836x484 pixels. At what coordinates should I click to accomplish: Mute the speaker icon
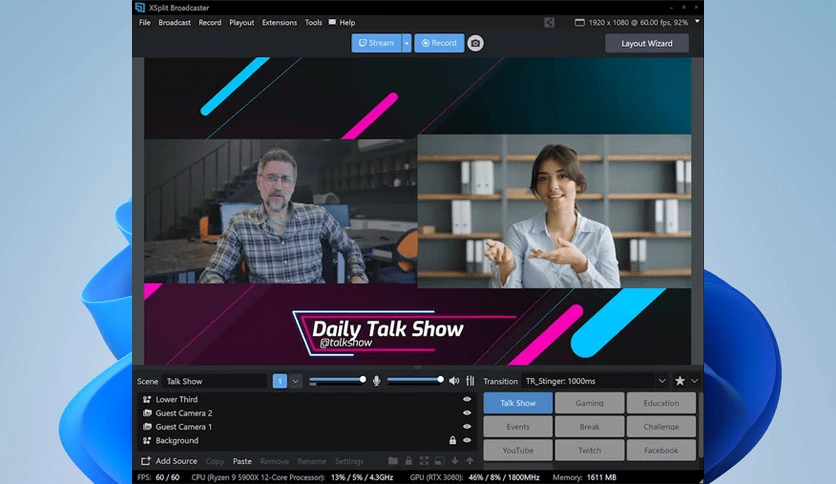(x=454, y=381)
